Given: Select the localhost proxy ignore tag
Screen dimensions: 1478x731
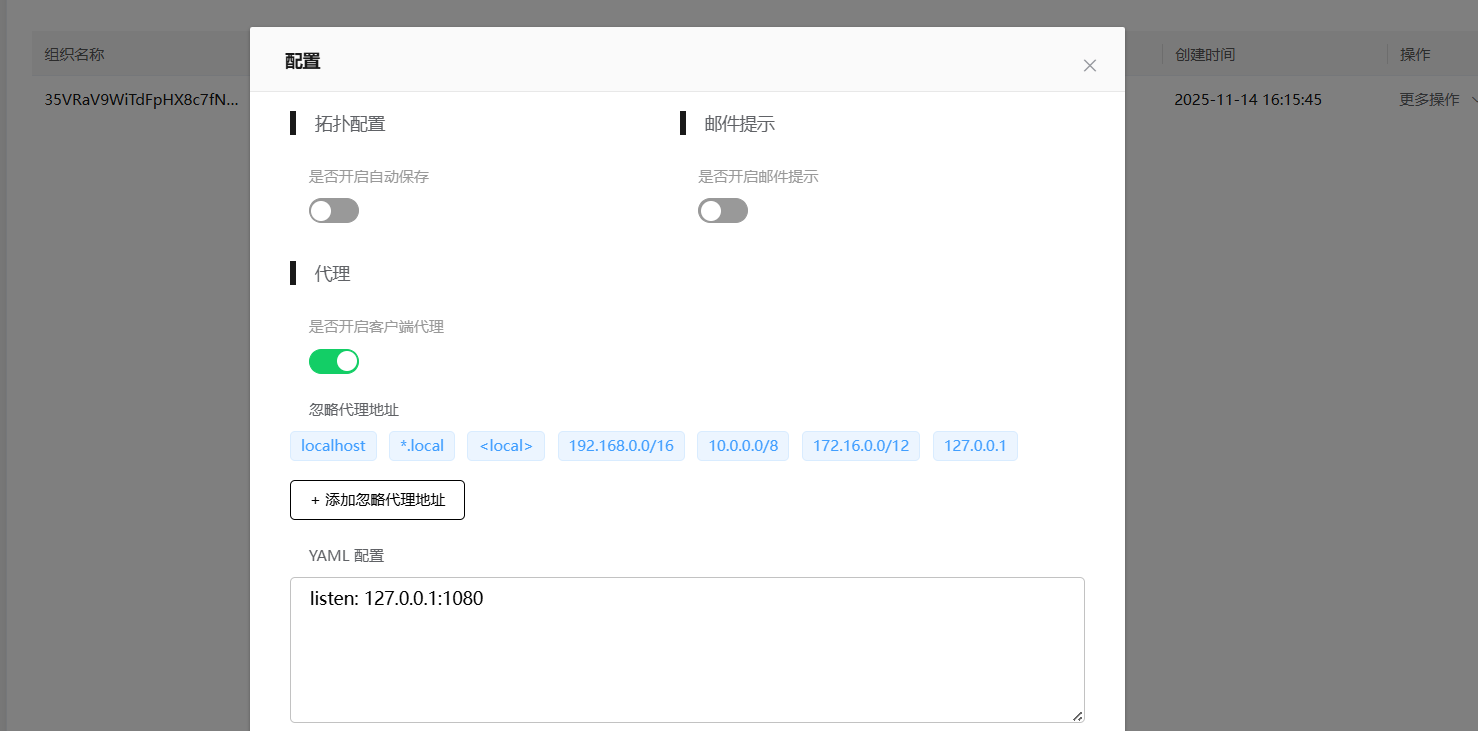Looking at the screenshot, I should [333, 446].
